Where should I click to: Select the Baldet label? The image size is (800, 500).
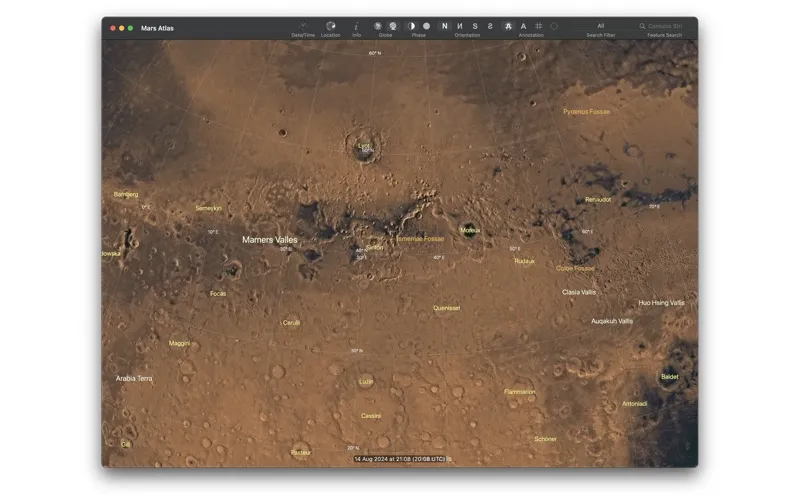[x=669, y=377]
